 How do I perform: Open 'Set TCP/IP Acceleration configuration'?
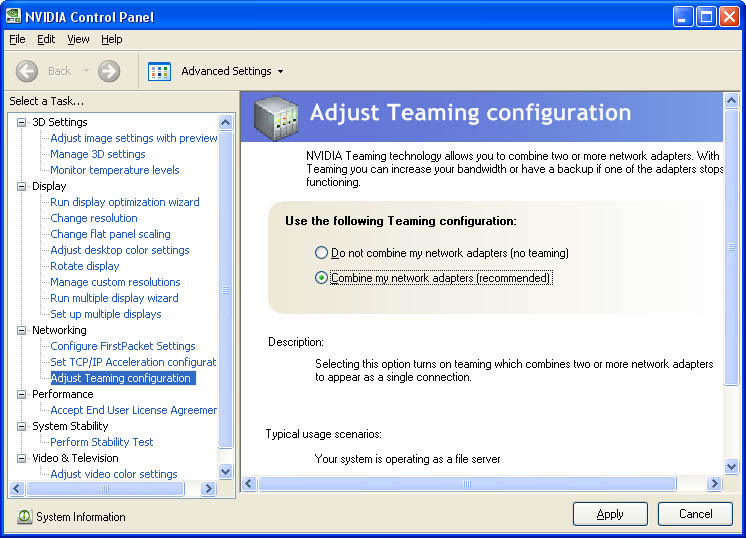tap(133, 362)
